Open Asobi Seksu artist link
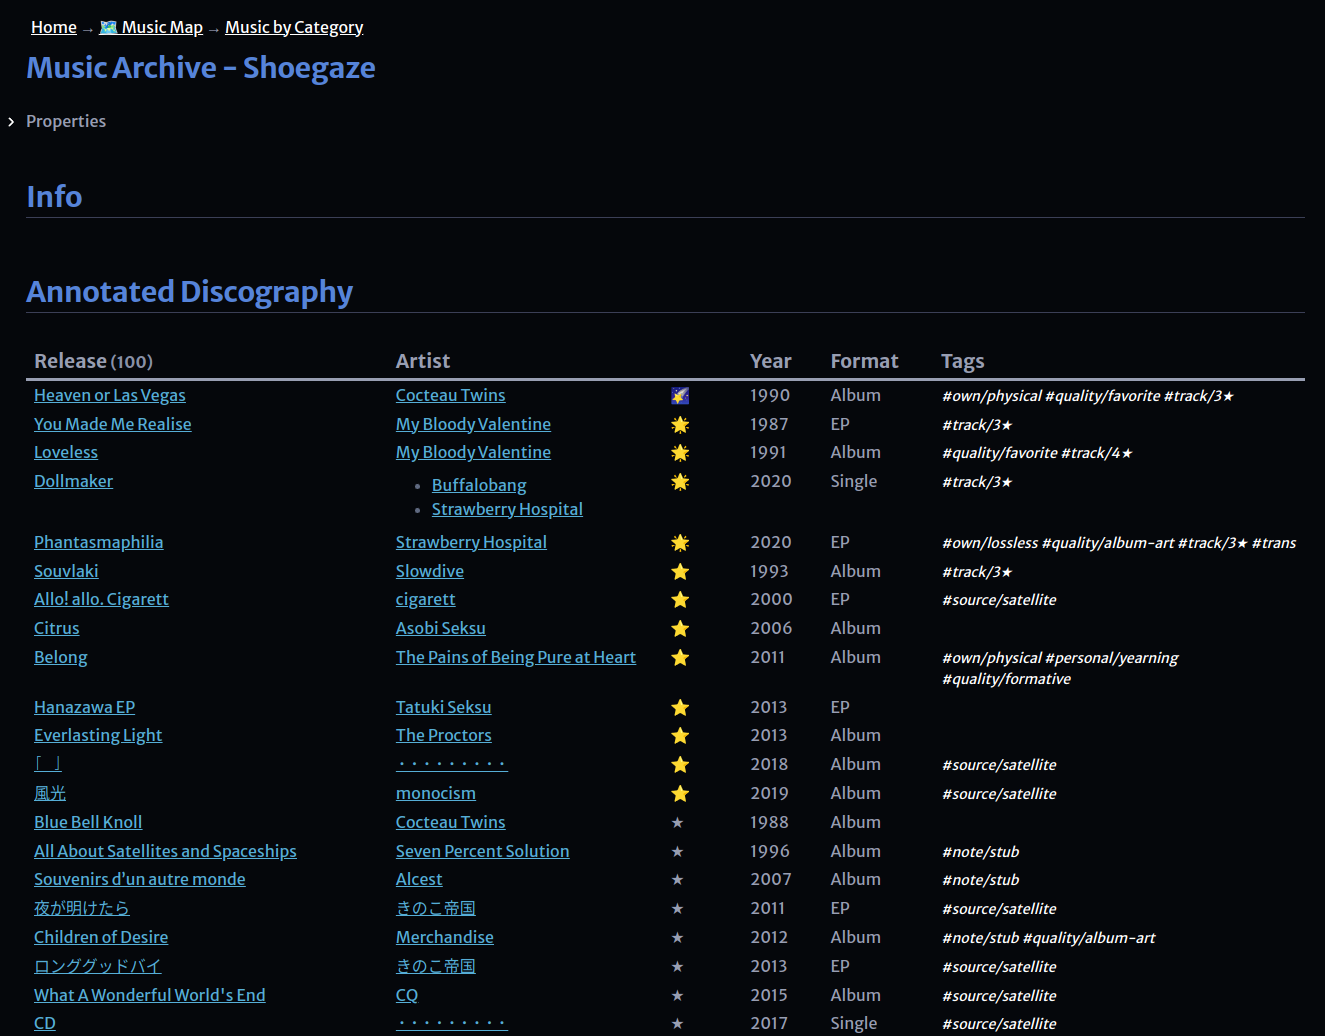 point(441,628)
